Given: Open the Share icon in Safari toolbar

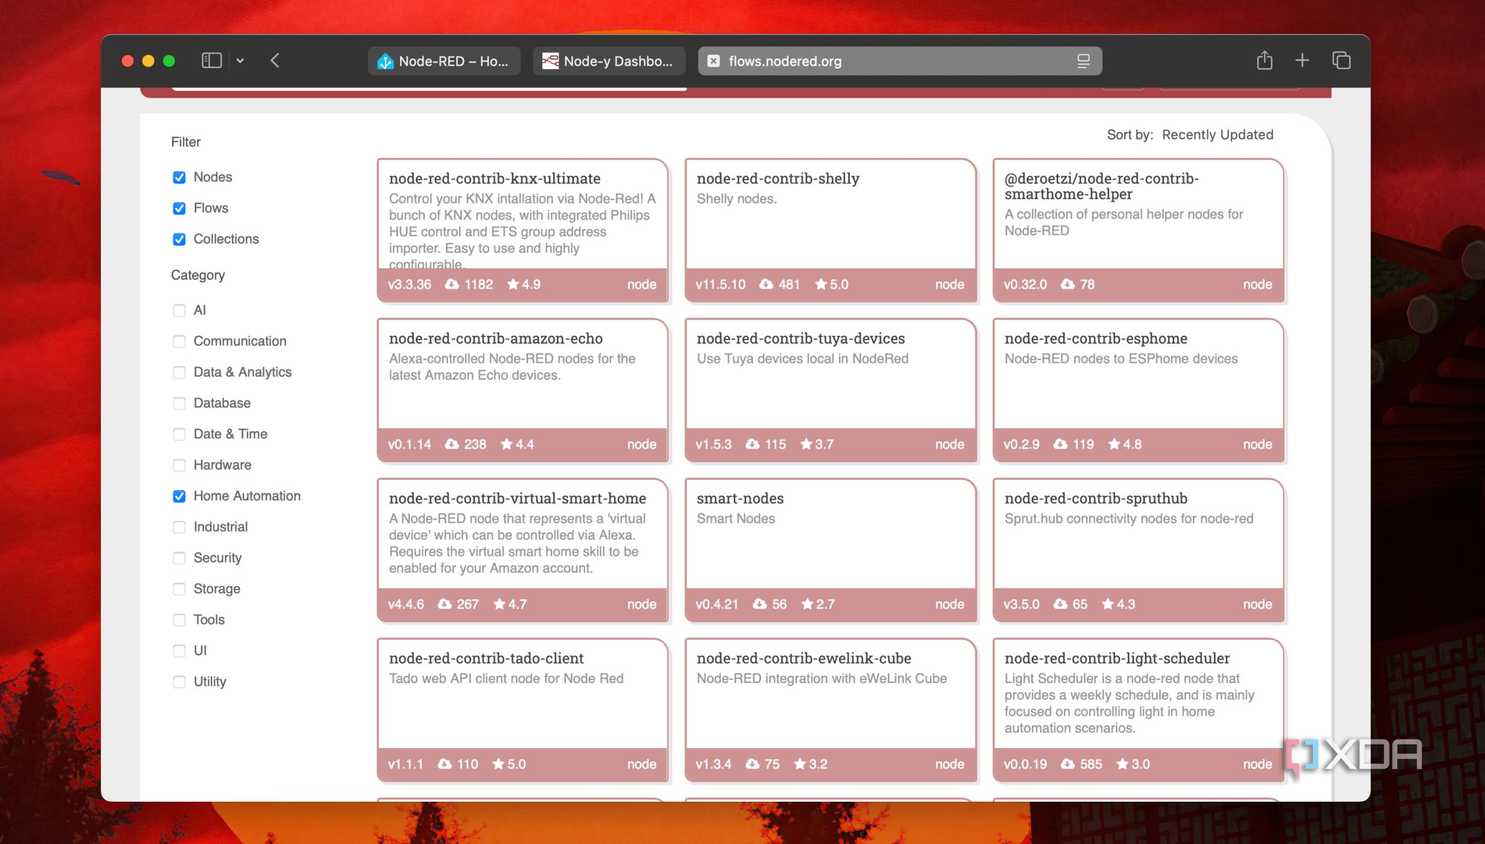Looking at the screenshot, I should [1265, 60].
